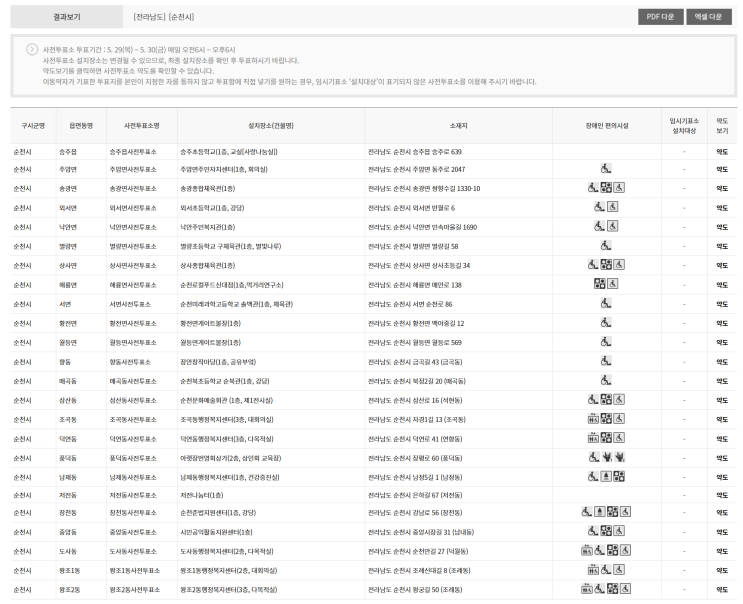
Task: Click wheelchair icon in 황전면 row
Action: click(606, 323)
